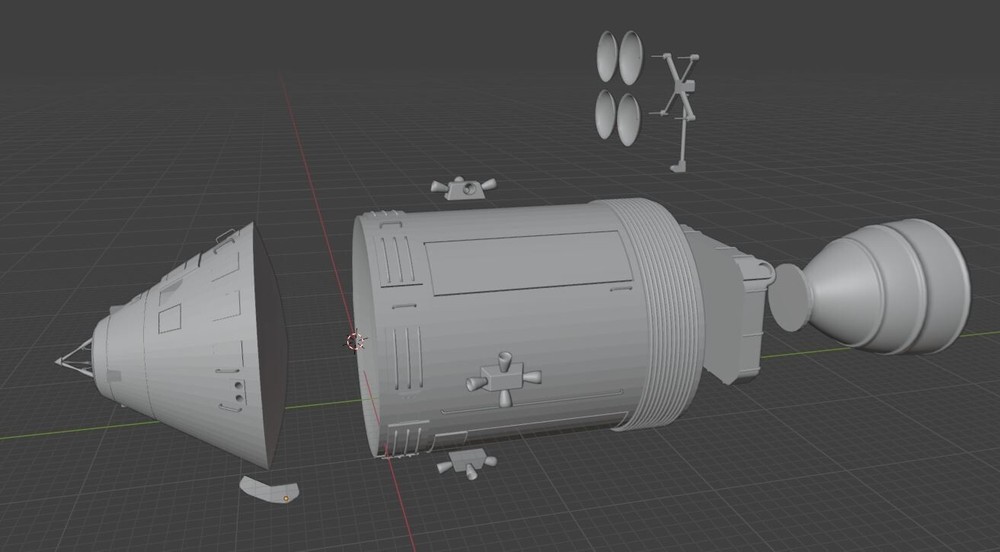Viewport: 1000px width, 552px height.
Task: Click the lower-left antenna dish
Action: [x=605, y=114]
